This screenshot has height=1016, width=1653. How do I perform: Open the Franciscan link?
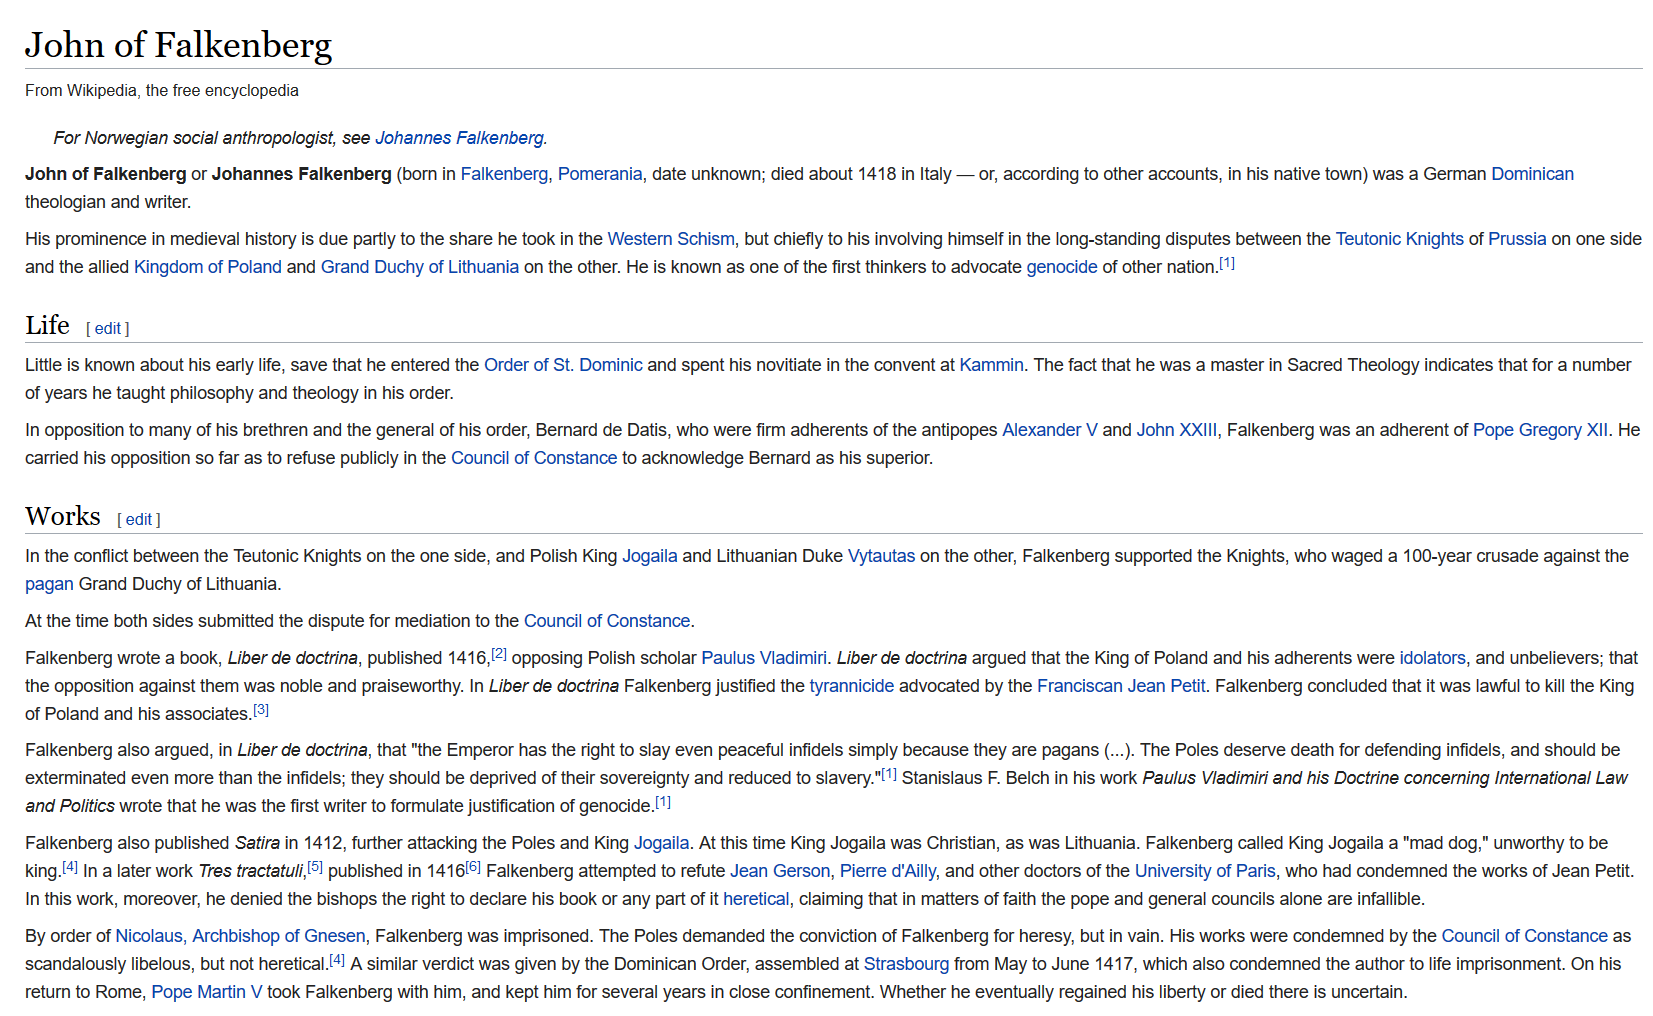pos(1080,686)
